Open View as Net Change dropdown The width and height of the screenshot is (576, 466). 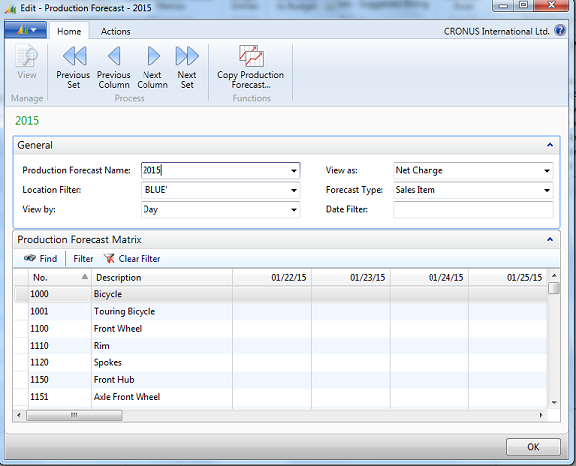pyautogui.click(x=547, y=171)
